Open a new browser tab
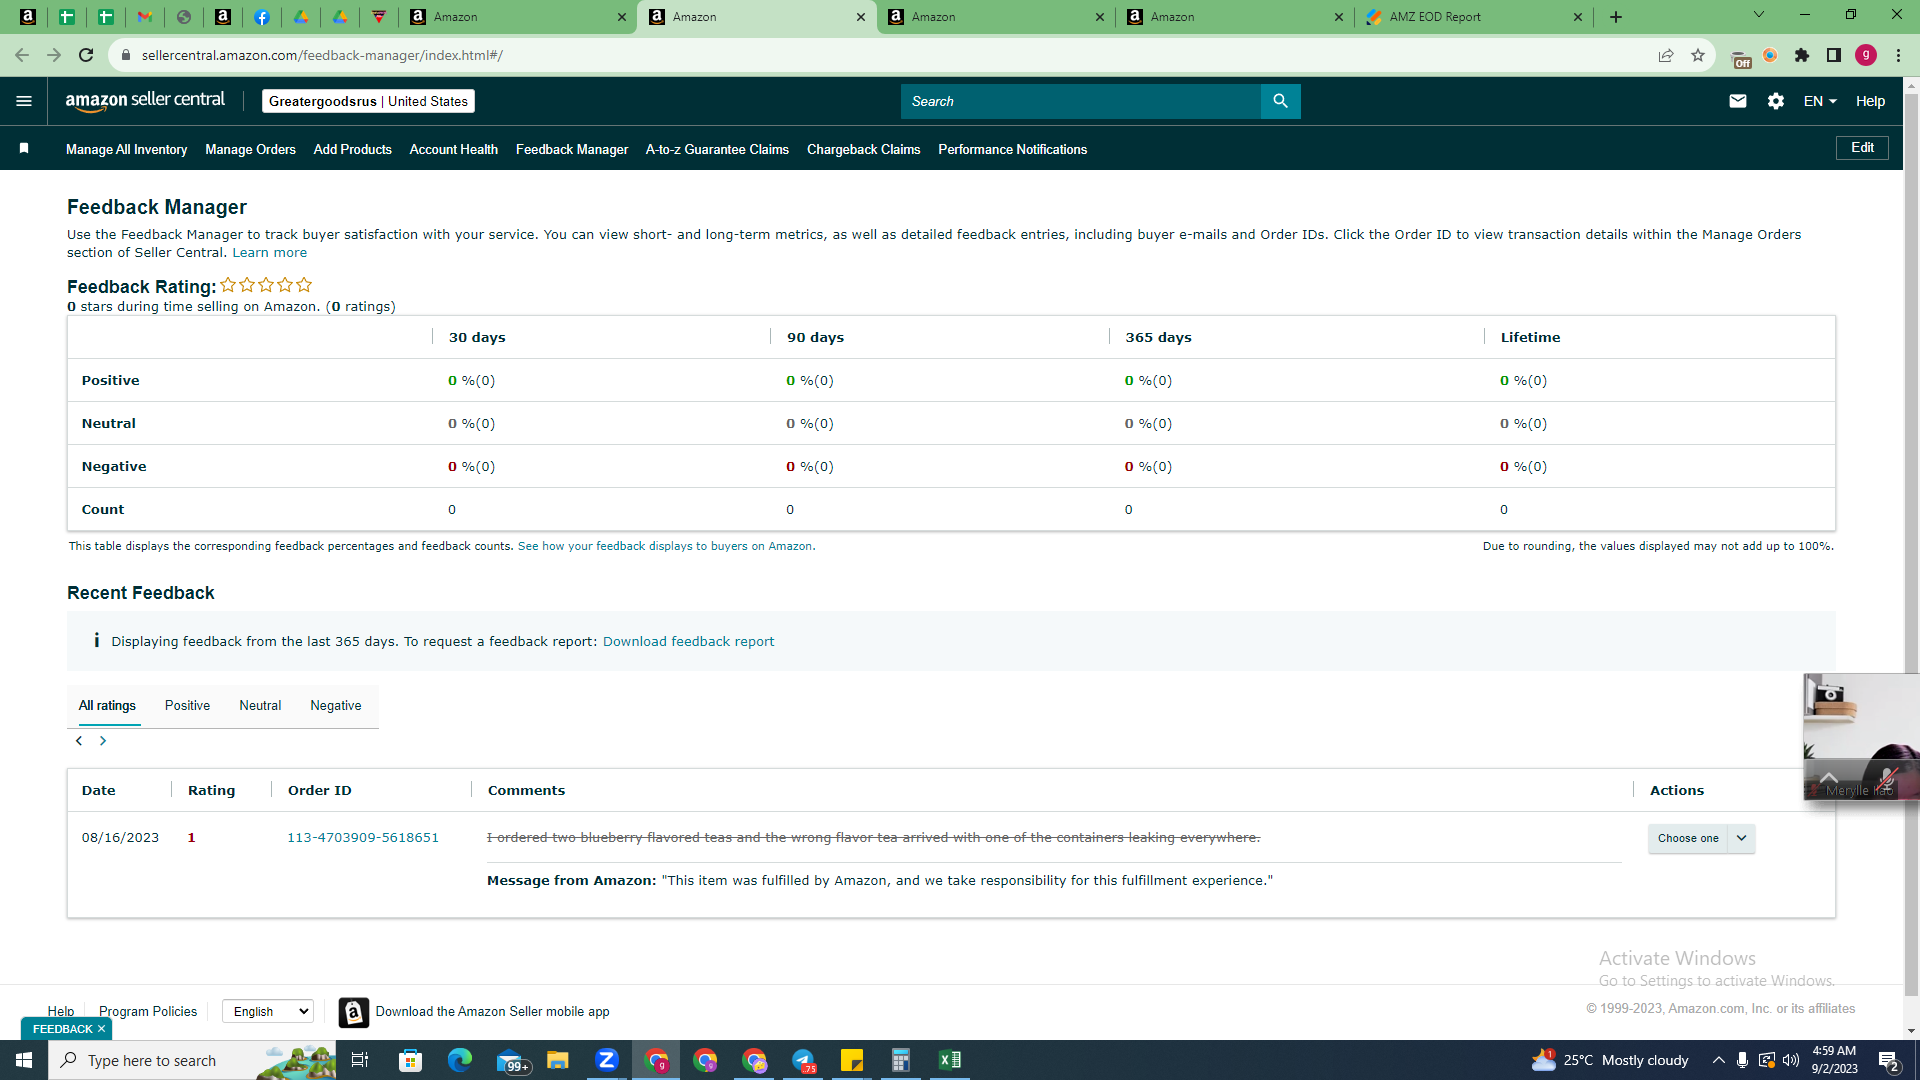This screenshot has height=1080, width=1920. [1616, 17]
